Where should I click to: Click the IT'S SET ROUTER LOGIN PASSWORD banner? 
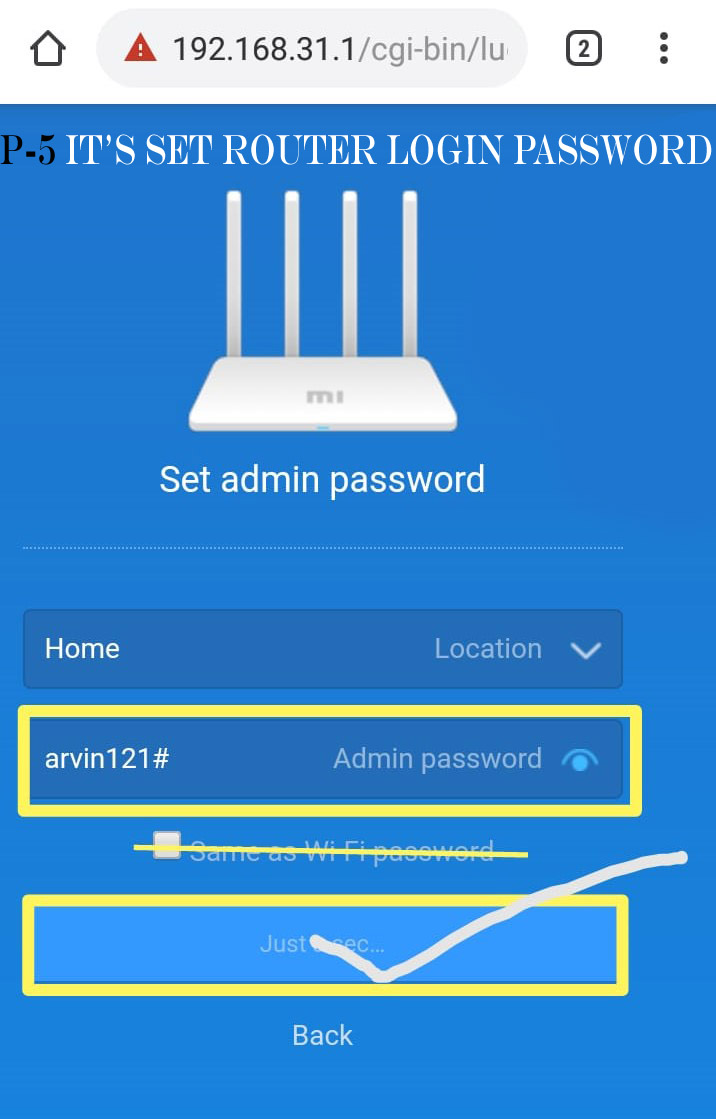(x=388, y=150)
